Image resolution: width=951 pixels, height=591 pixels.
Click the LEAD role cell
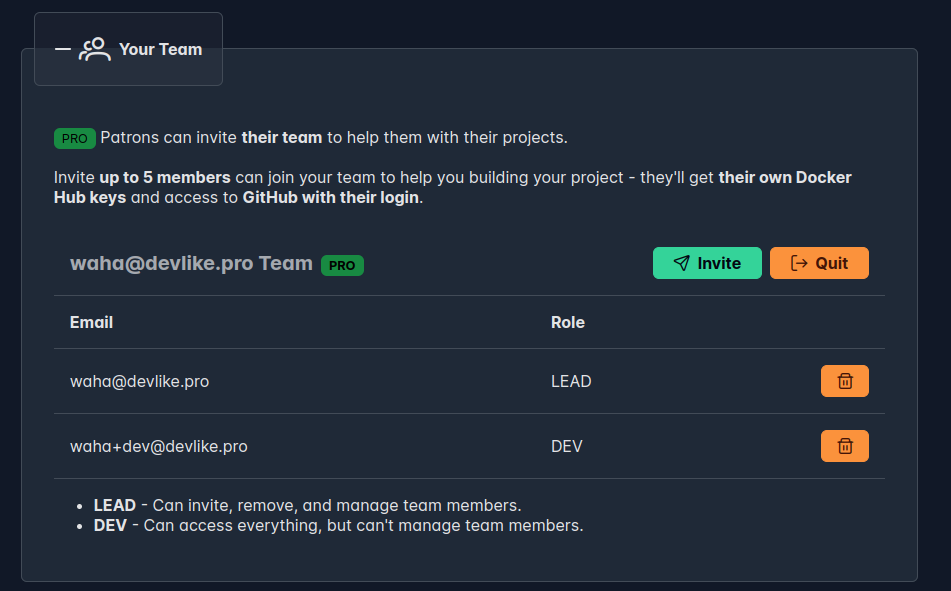[571, 381]
